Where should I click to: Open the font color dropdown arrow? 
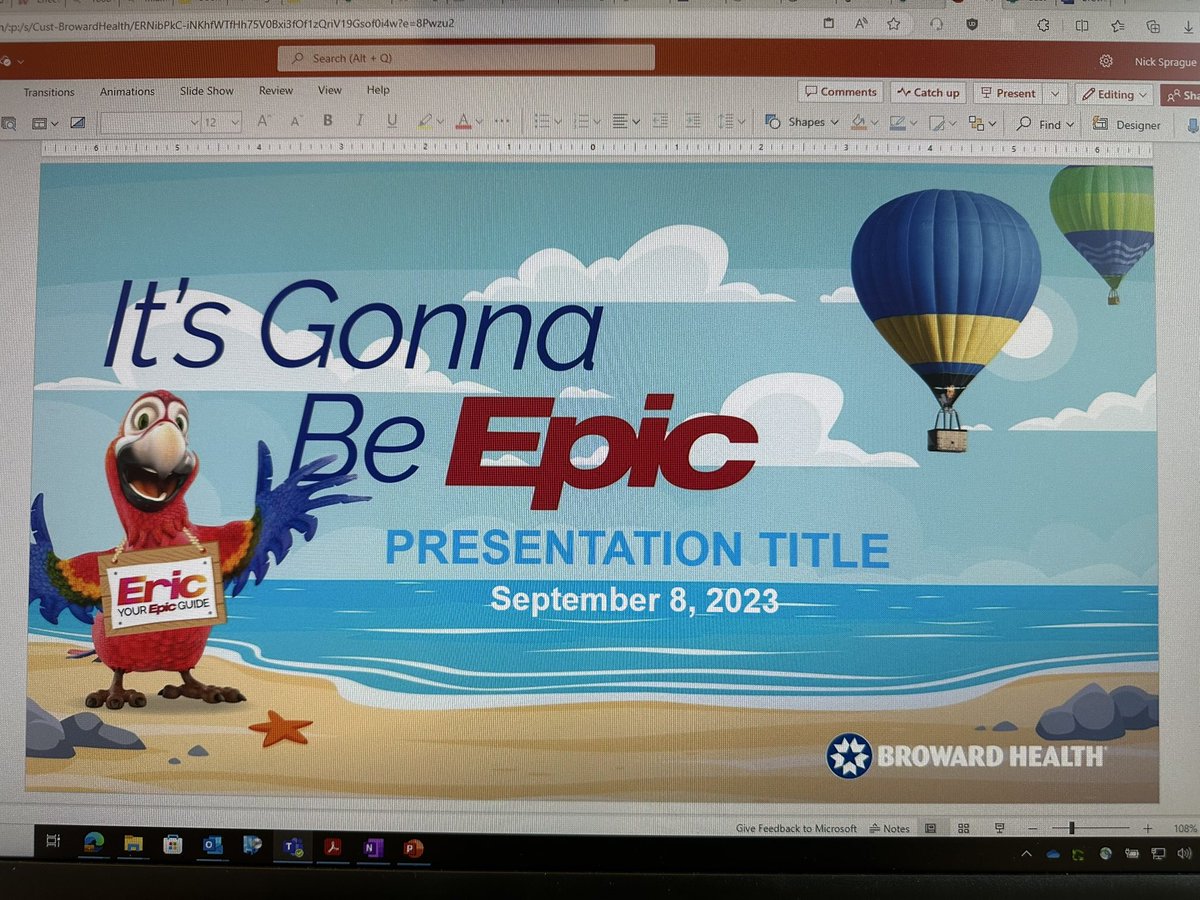pyautogui.click(x=479, y=122)
